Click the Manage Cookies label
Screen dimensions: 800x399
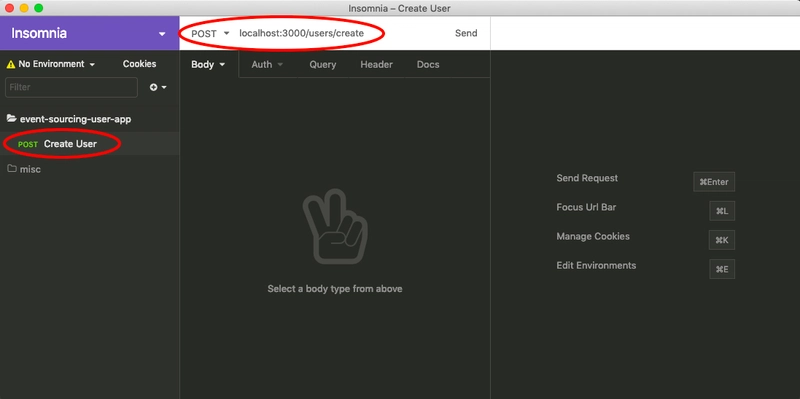pos(593,237)
